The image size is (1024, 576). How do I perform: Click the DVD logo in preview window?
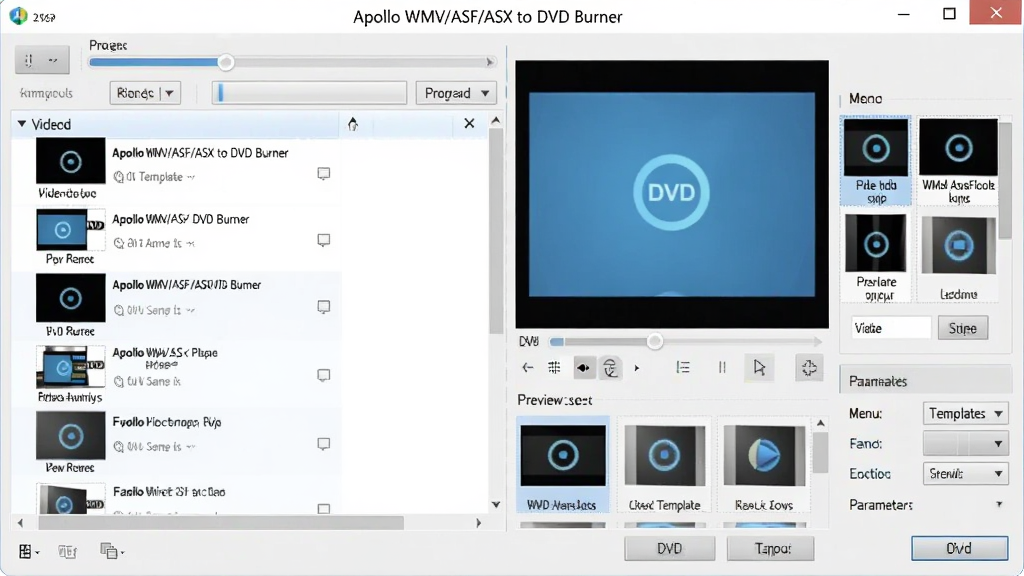click(671, 193)
